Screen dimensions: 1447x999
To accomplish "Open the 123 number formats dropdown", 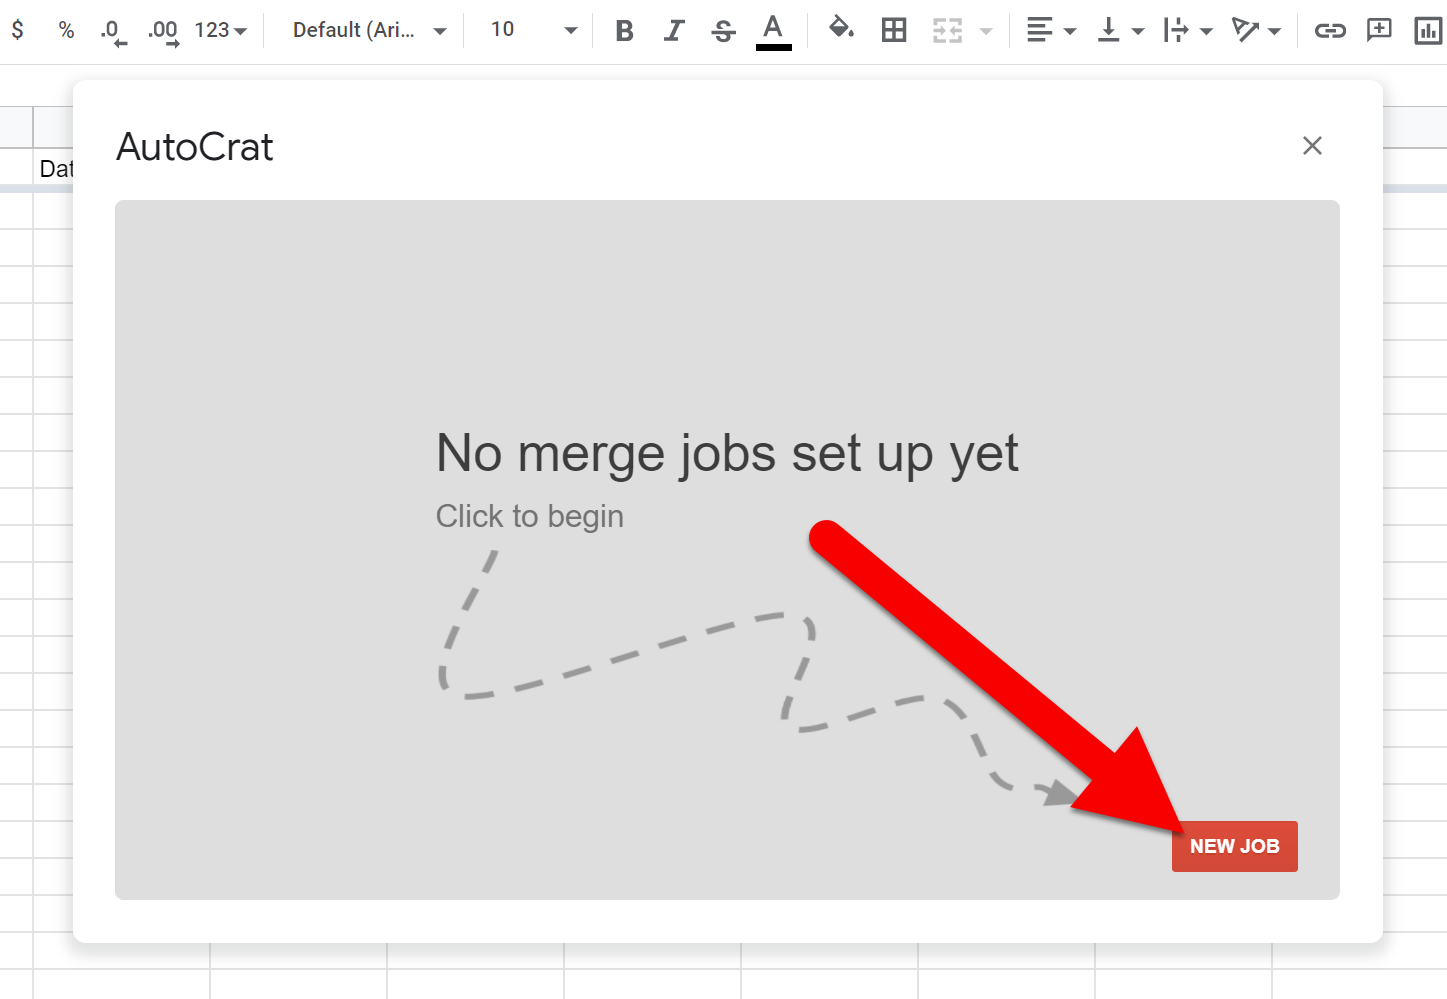I will [x=220, y=30].
